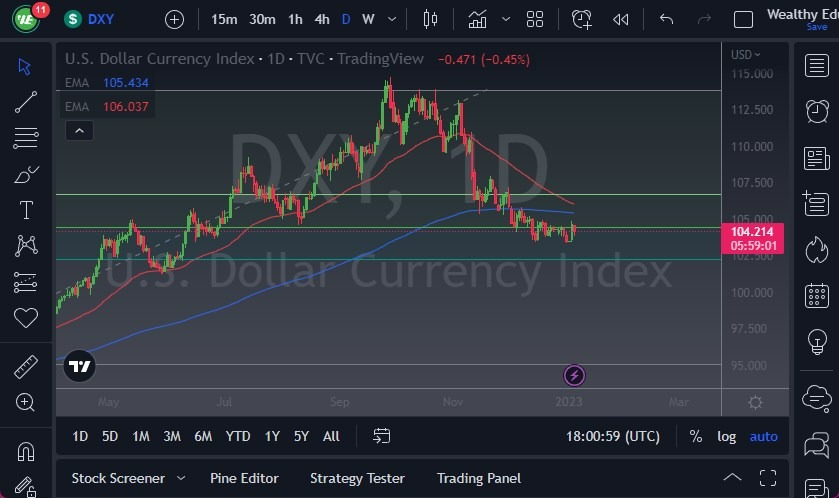839x498 pixels.
Task: Redo the chart action
Action: (x=704, y=19)
